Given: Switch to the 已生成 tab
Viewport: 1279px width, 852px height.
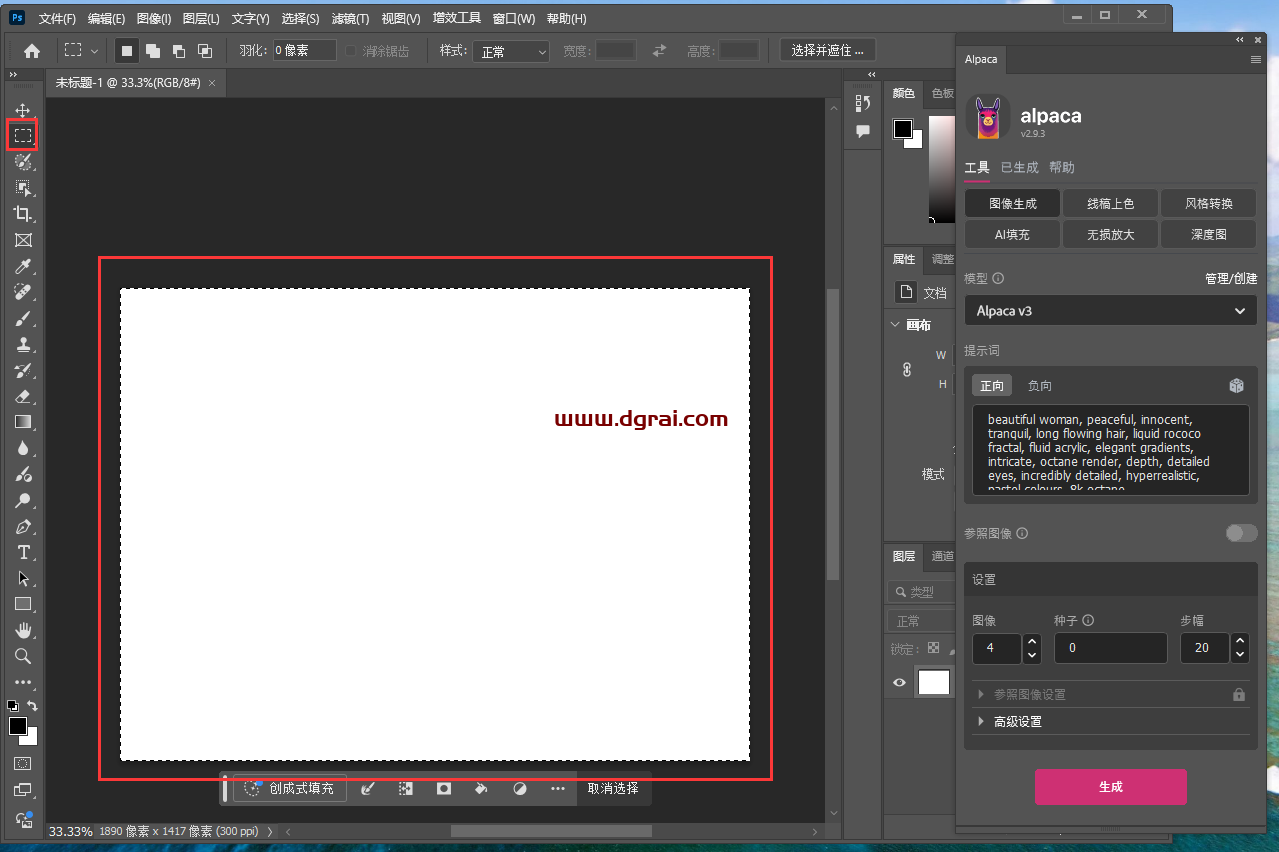Looking at the screenshot, I should click(1019, 168).
